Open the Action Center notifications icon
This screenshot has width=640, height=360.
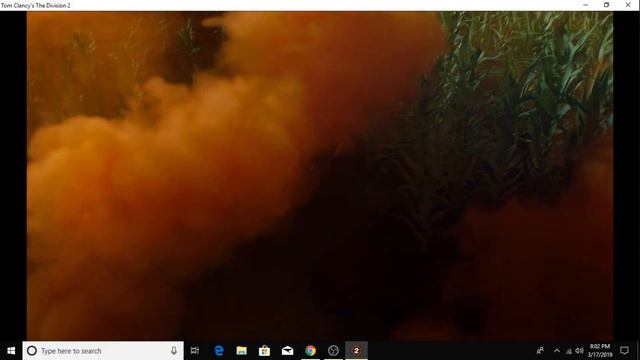pyautogui.click(x=624, y=351)
